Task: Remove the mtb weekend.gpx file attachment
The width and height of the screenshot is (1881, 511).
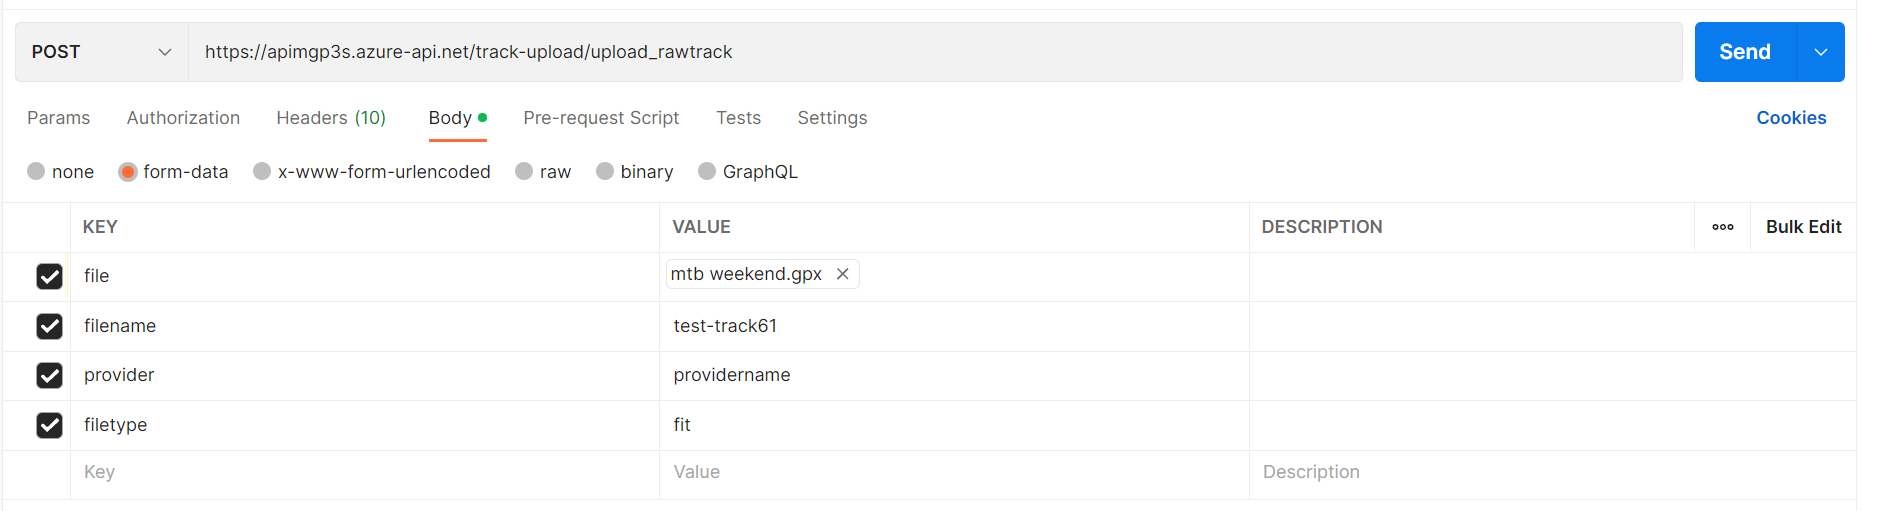Action: 843,274
